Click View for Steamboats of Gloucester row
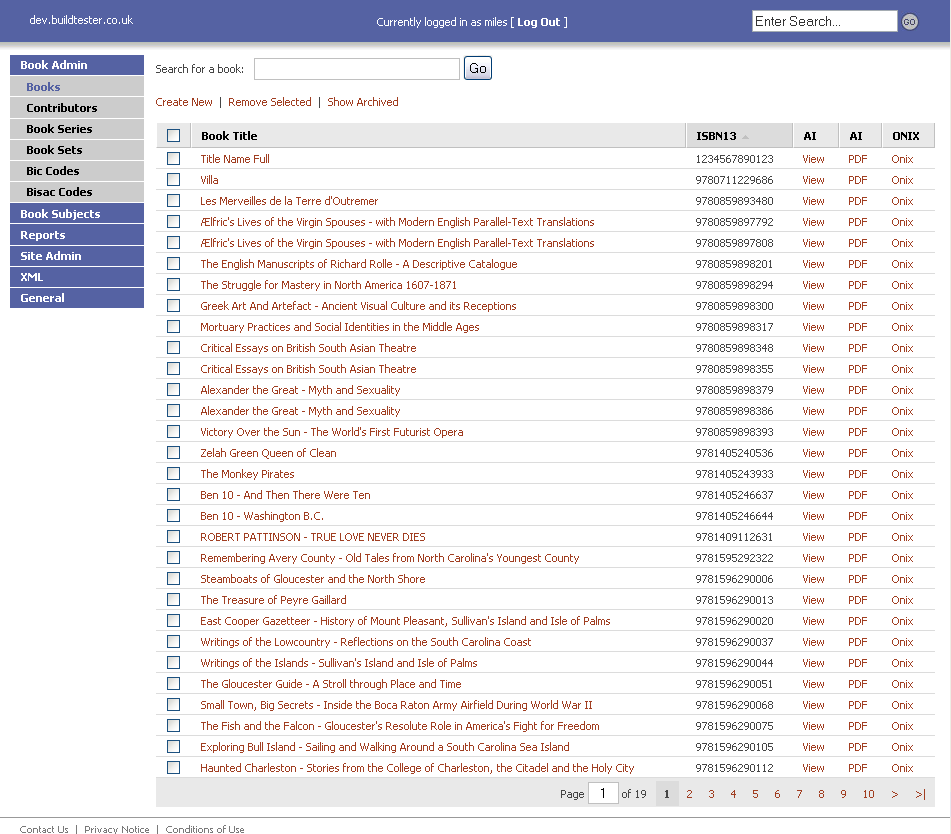The image size is (951, 834). 813,579
